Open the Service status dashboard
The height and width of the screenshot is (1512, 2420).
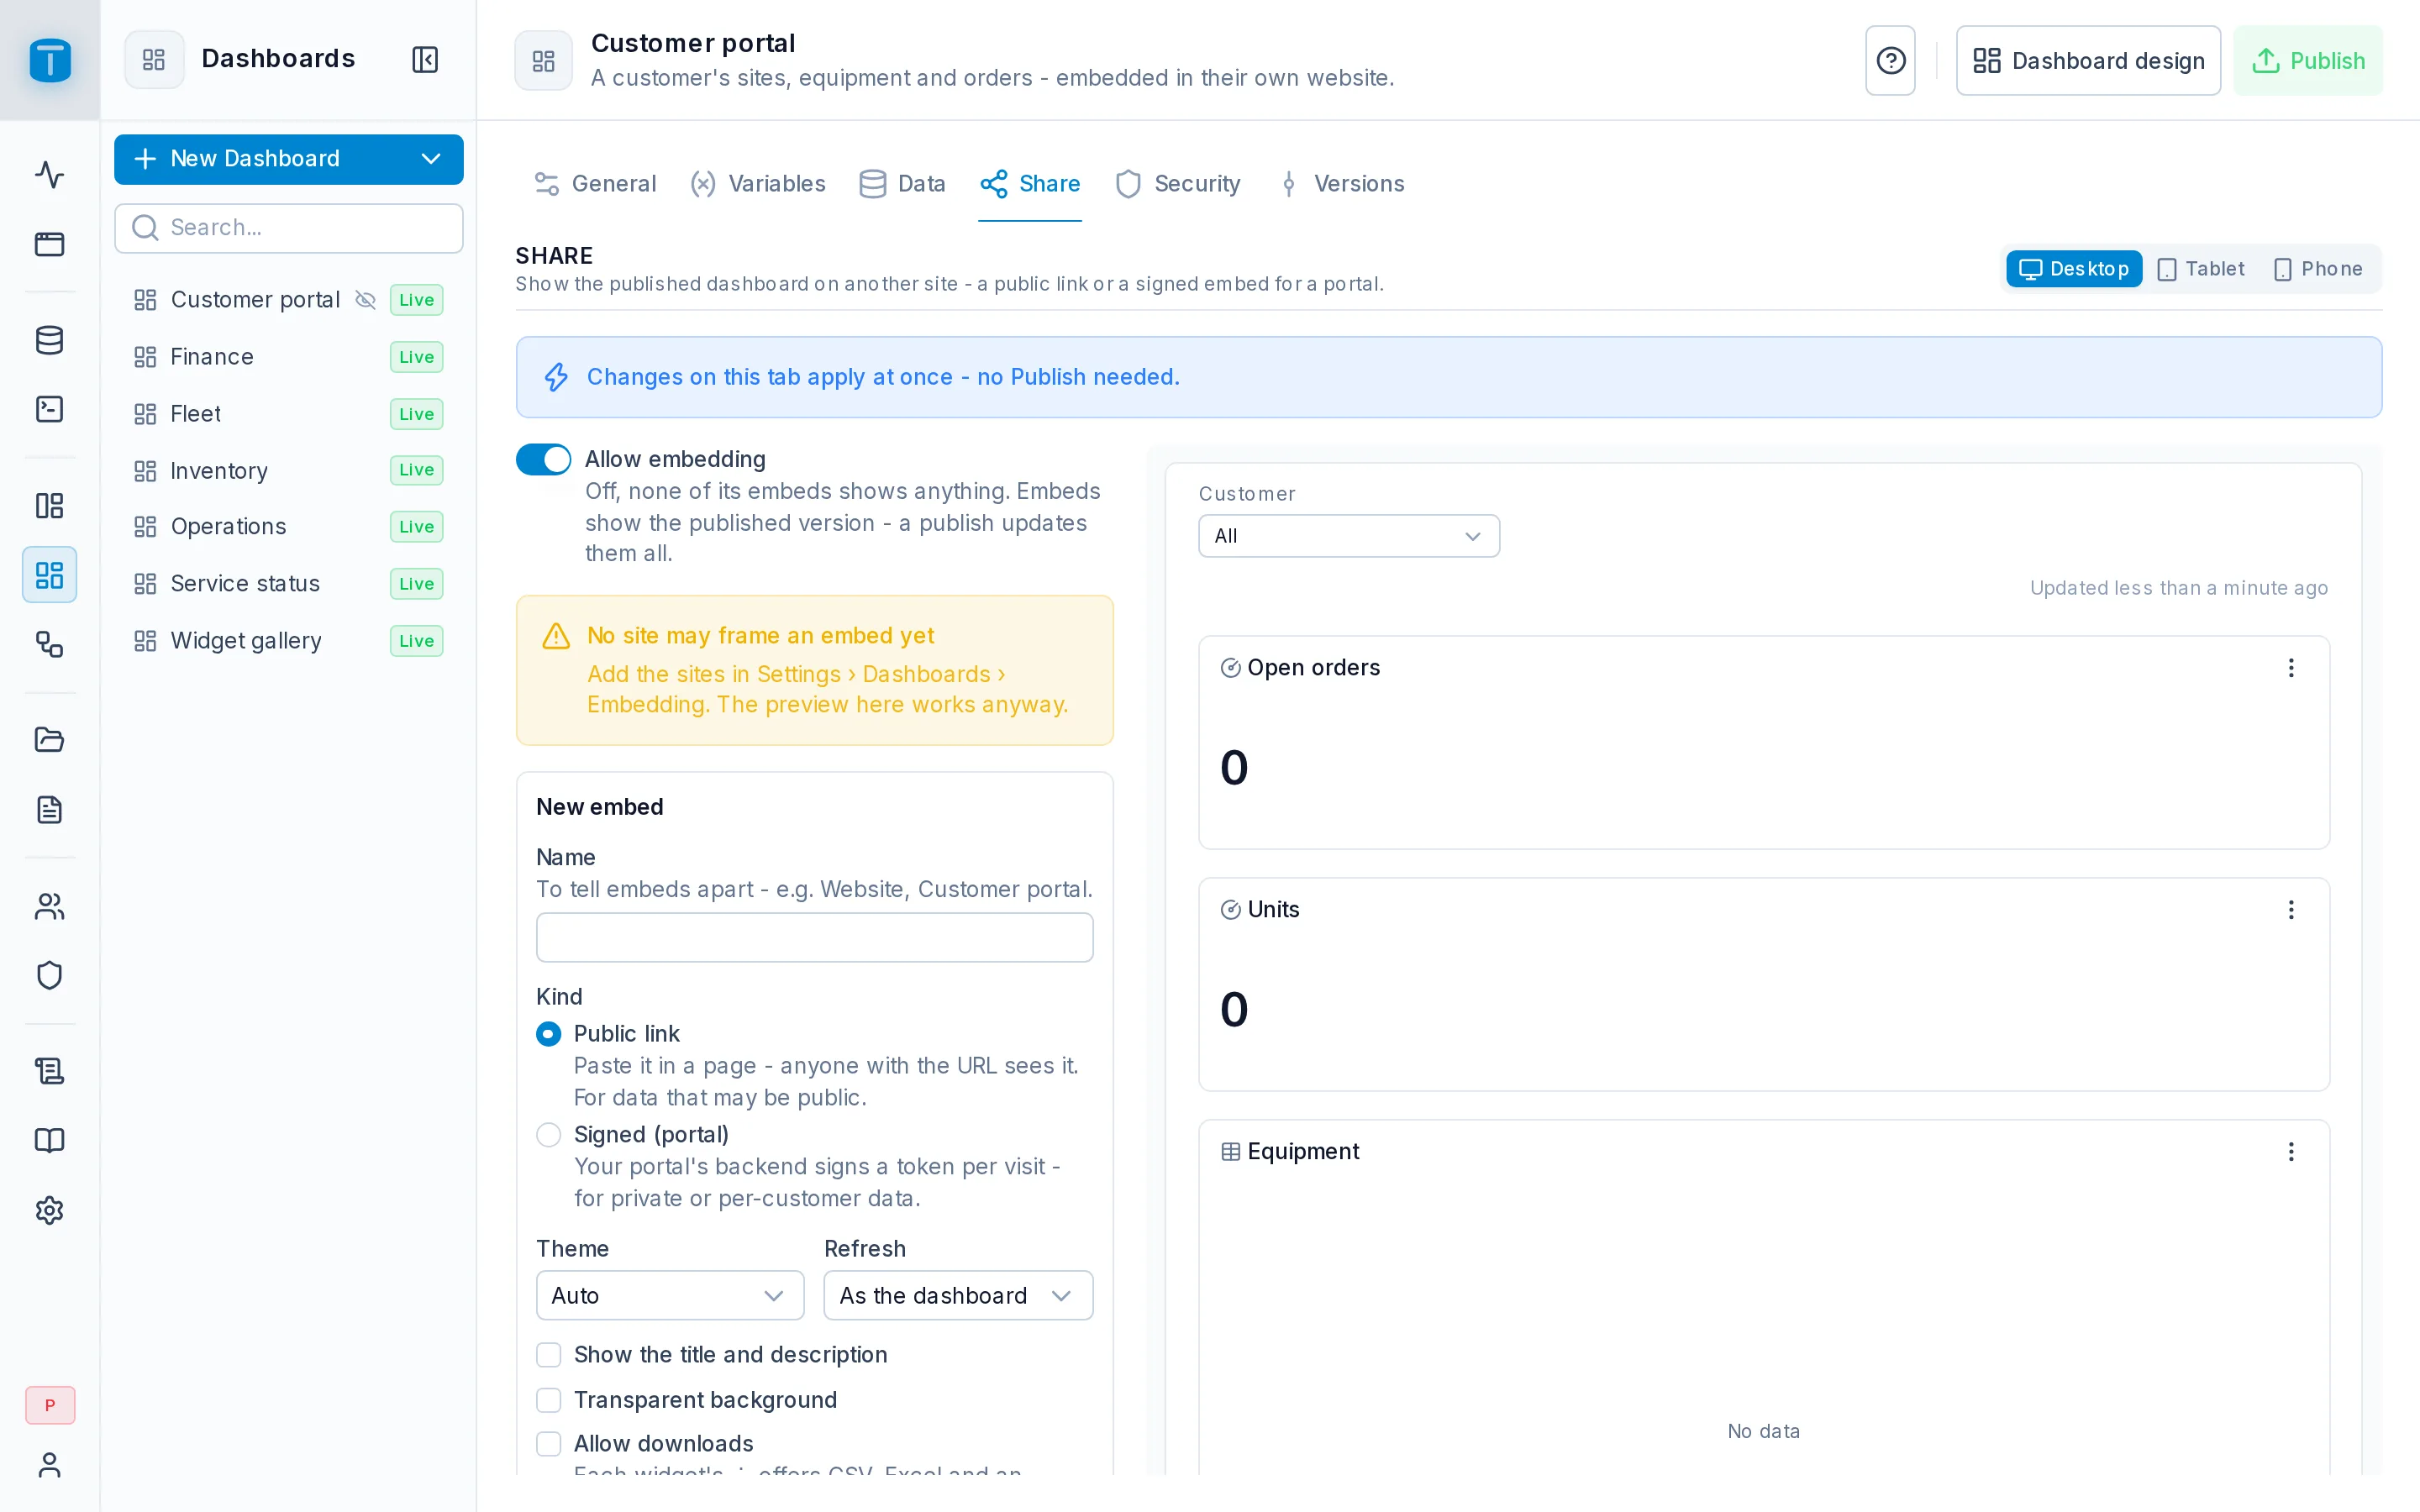(289, 584)
